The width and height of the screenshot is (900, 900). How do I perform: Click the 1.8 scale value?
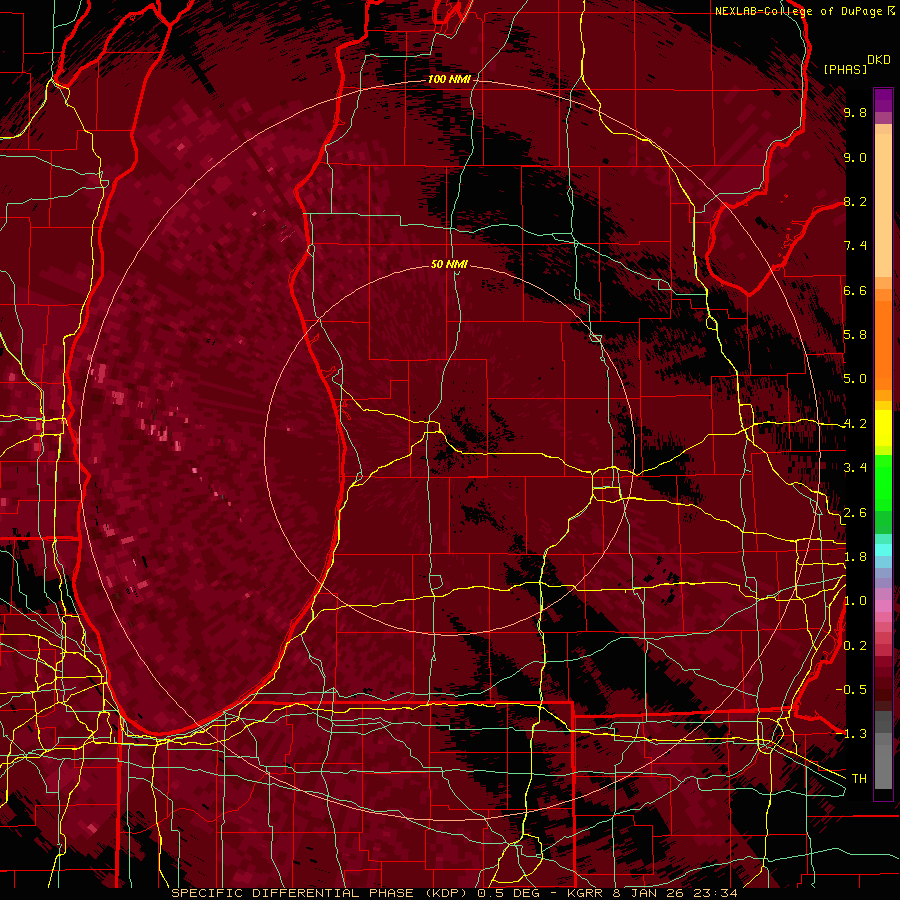855,557
